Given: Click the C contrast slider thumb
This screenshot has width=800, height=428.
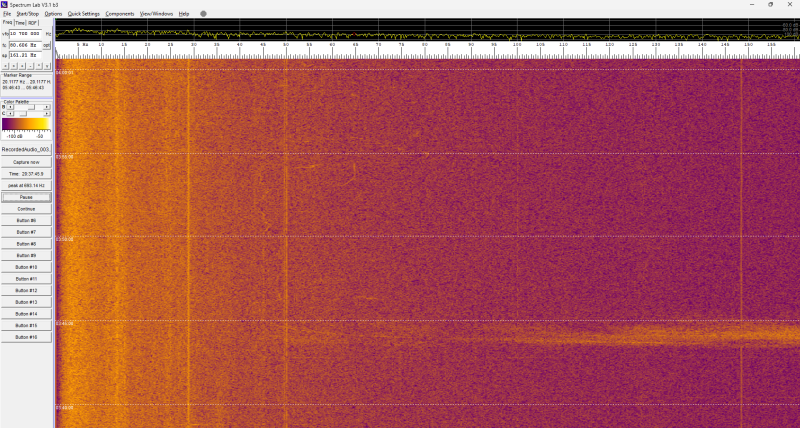Looking at the screenshot, I should [x=23, y=114].
